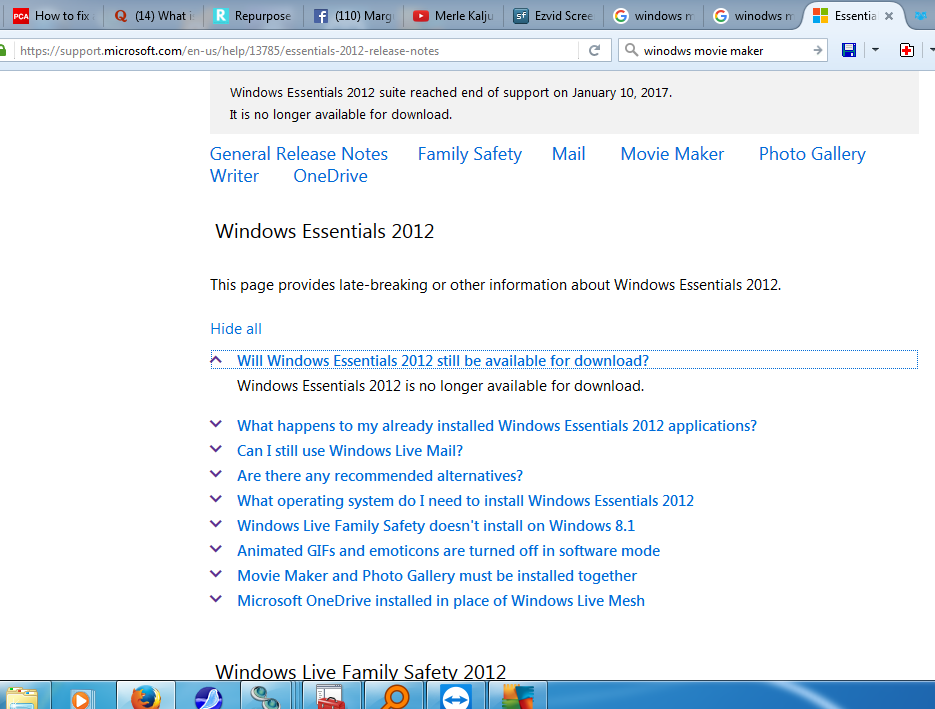Switch to the Quora '(14) What i' tab
This screenshot has width=935, height=709.
tap(154, 16)
